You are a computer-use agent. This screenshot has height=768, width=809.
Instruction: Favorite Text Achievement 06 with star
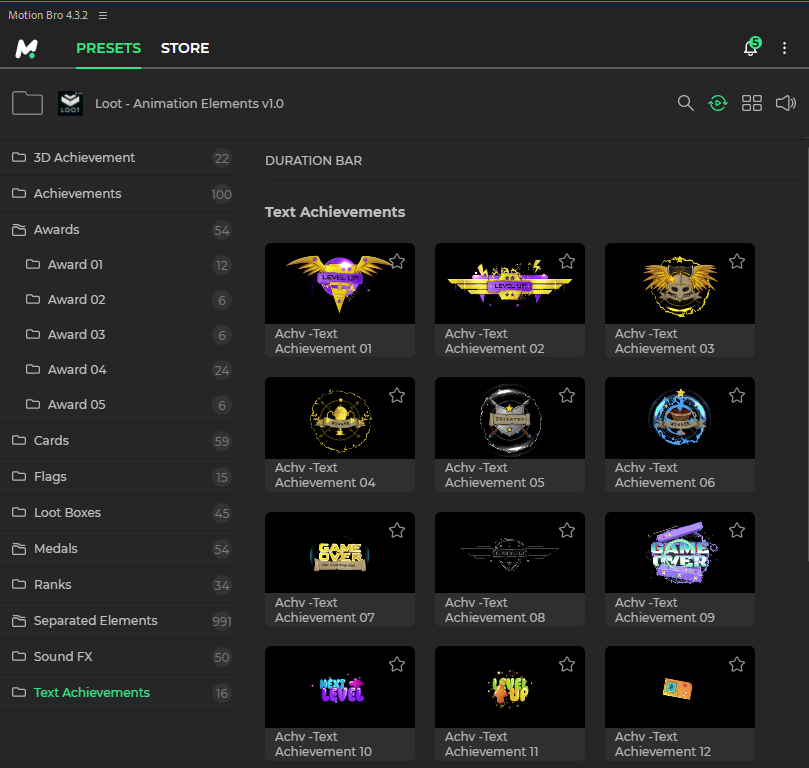[x=737, y=396]
